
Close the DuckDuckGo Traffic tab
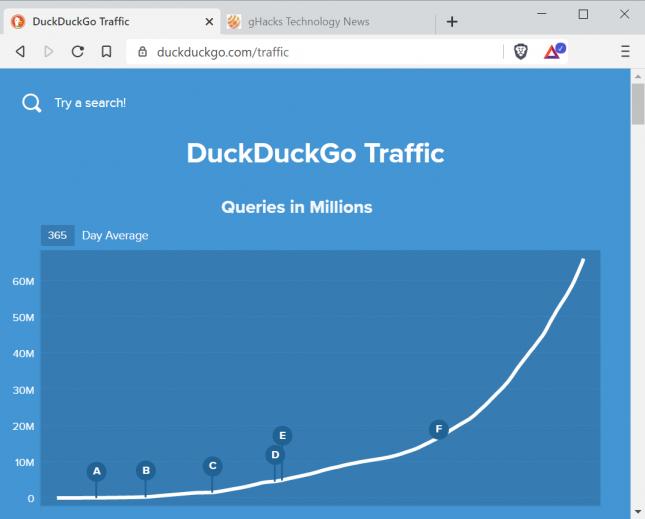209,21
